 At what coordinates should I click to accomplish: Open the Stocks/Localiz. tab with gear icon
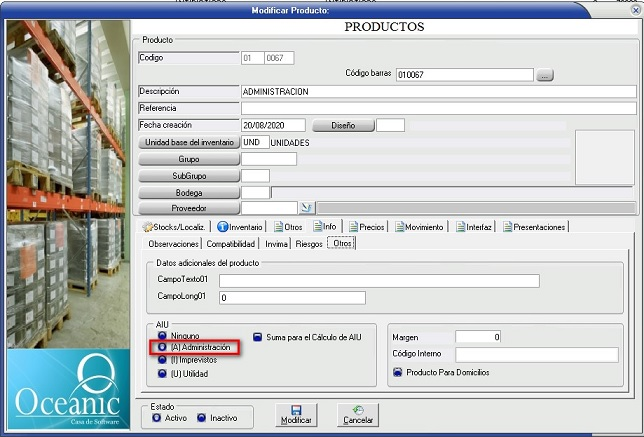click(x=174, y=227)
